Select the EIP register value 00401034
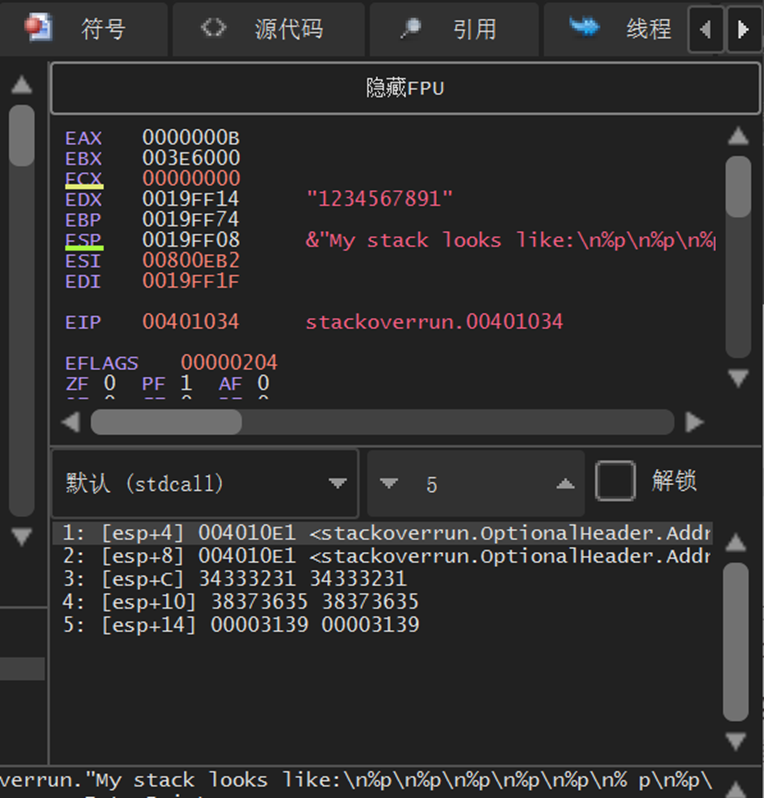 [x=191, y=322]
